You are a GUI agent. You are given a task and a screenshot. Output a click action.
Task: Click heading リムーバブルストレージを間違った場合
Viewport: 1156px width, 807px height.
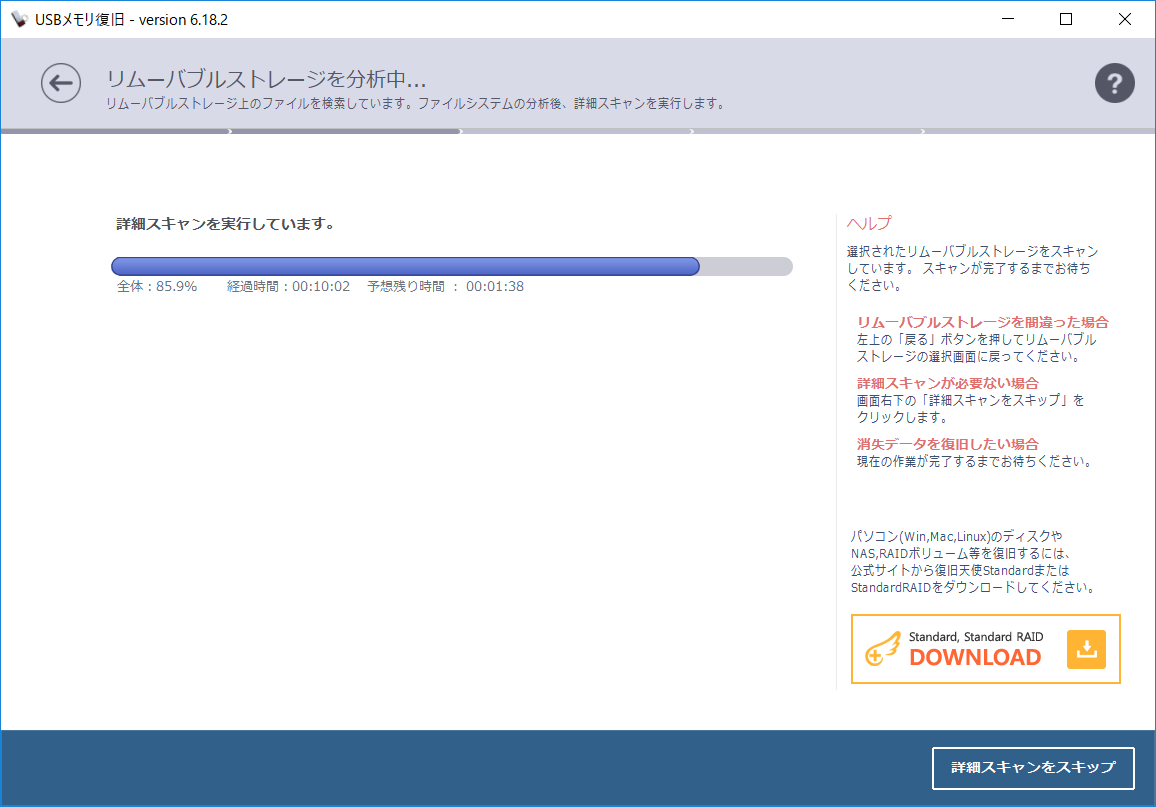(x=982, y=322)
